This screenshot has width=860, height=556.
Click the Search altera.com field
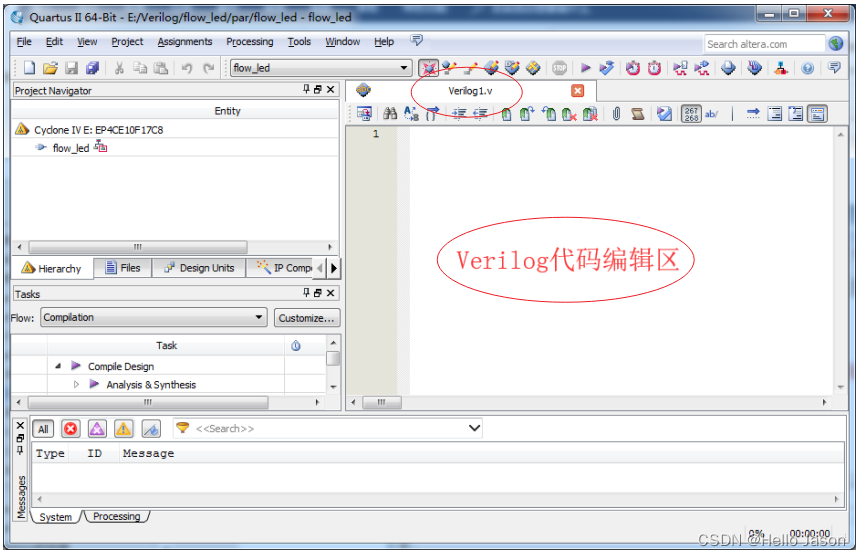pos(764,44)
